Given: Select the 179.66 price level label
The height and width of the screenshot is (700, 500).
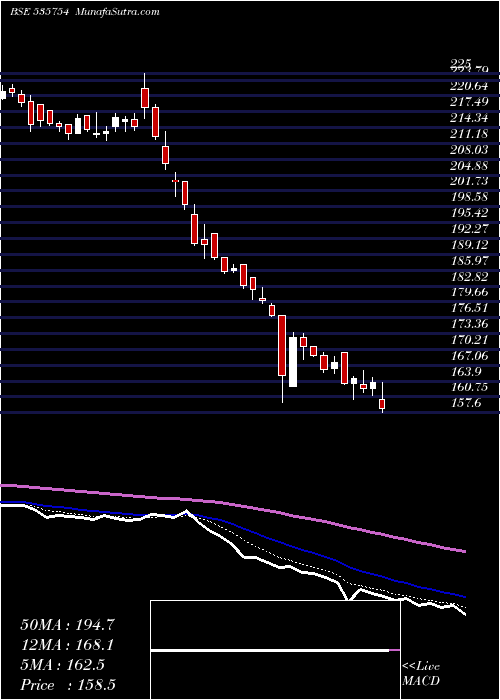Looking at the screenshot, I should [x=469, y=292].
